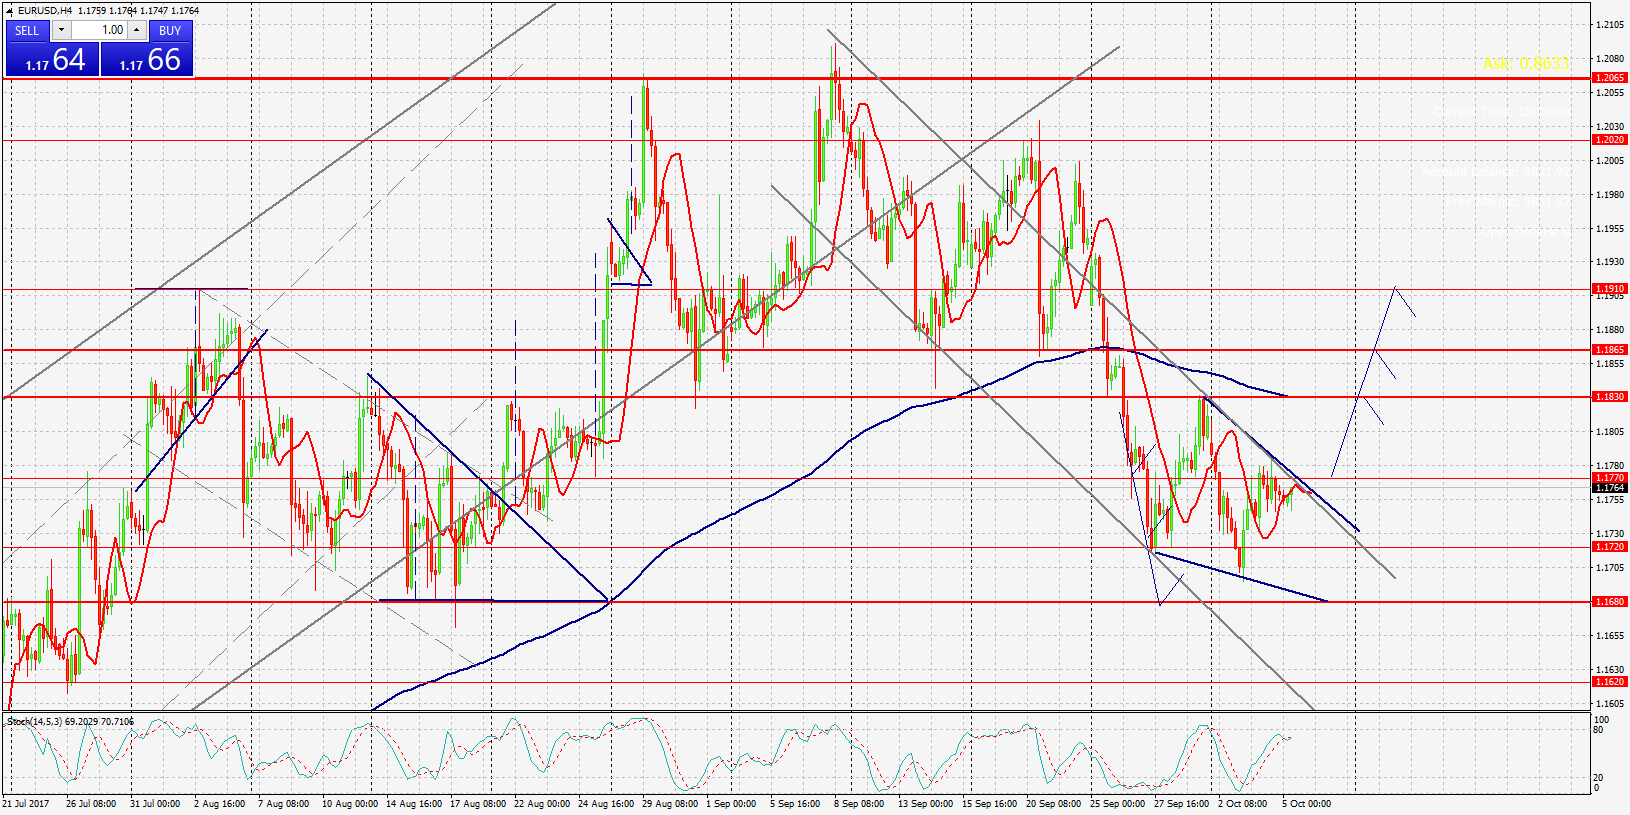Select the 1.2020 red price level tag

pos(1609,140)
